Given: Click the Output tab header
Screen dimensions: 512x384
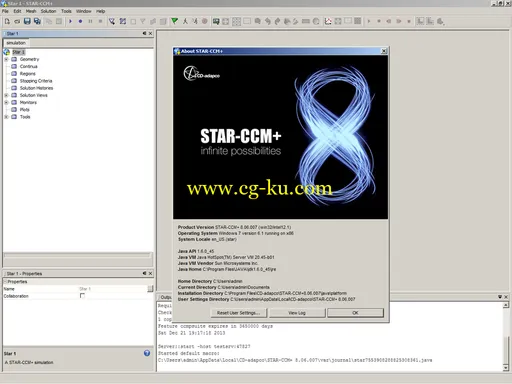Looking at the screenshot, I should click(x=165, y=297).
